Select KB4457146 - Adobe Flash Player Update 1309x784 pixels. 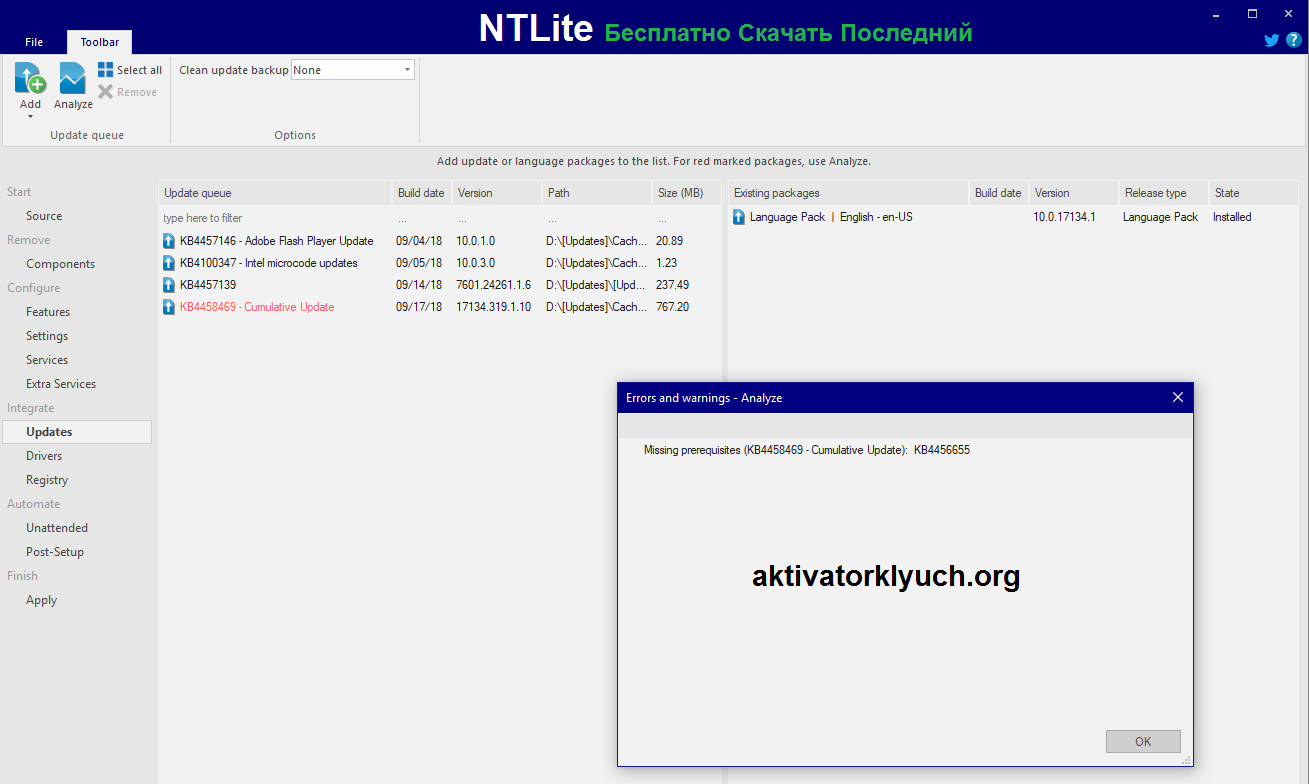click(x=277, y=241)
